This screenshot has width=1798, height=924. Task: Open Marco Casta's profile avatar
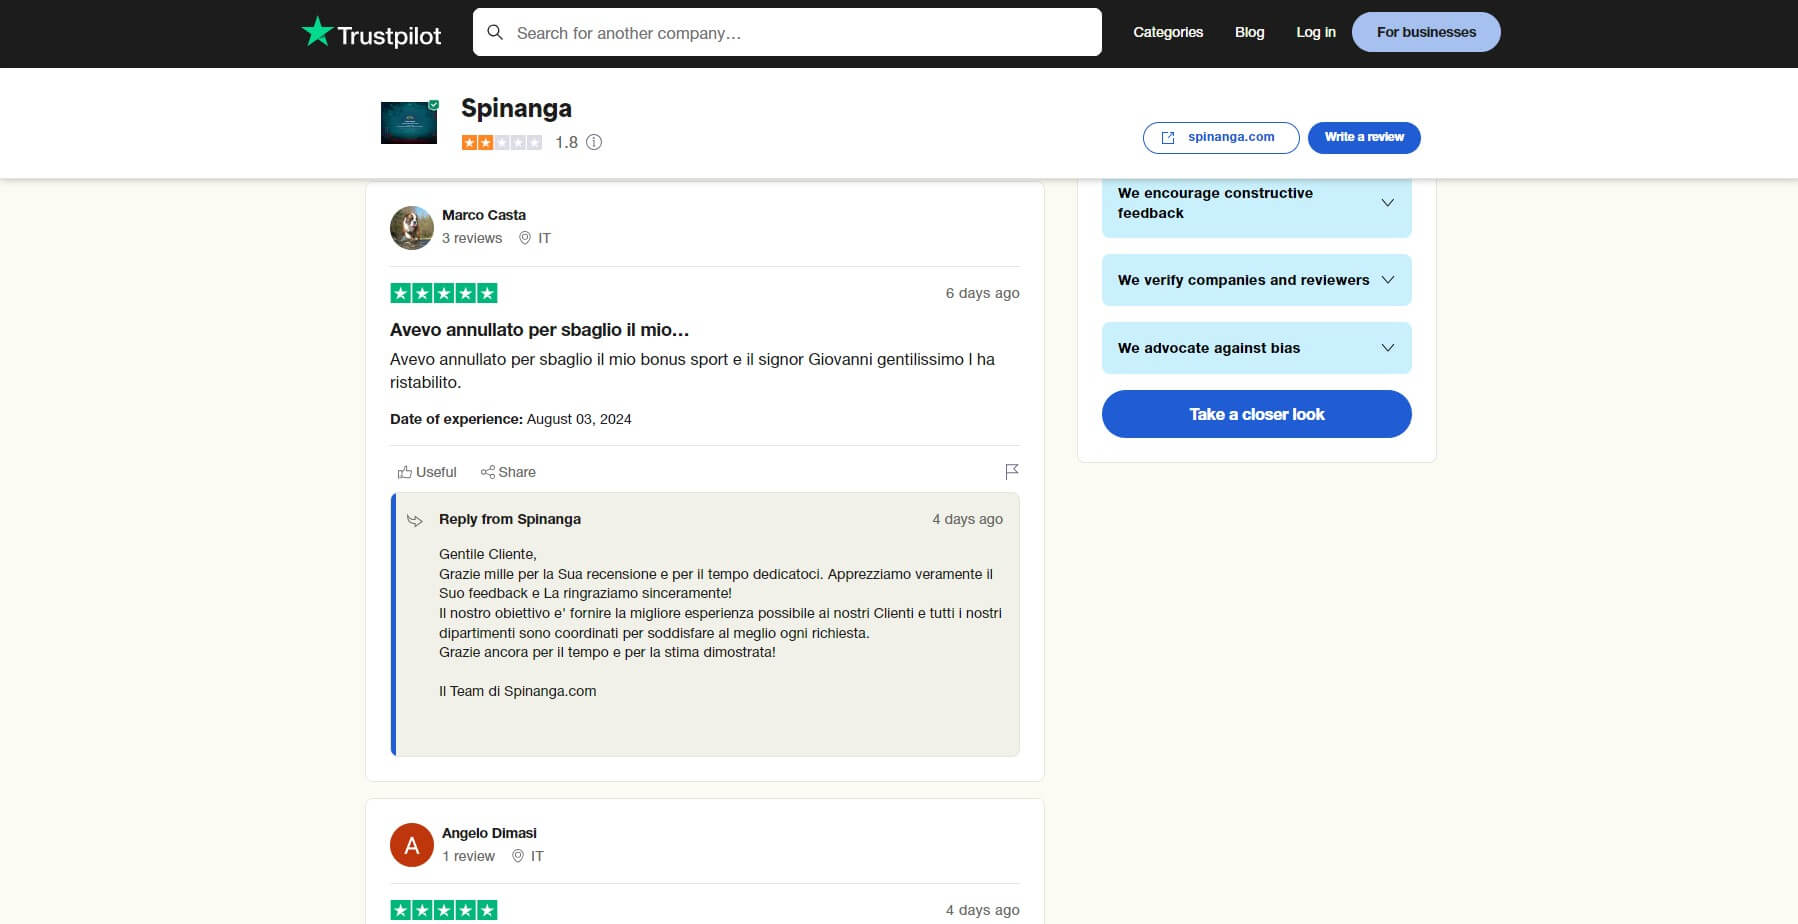(411, 228)
